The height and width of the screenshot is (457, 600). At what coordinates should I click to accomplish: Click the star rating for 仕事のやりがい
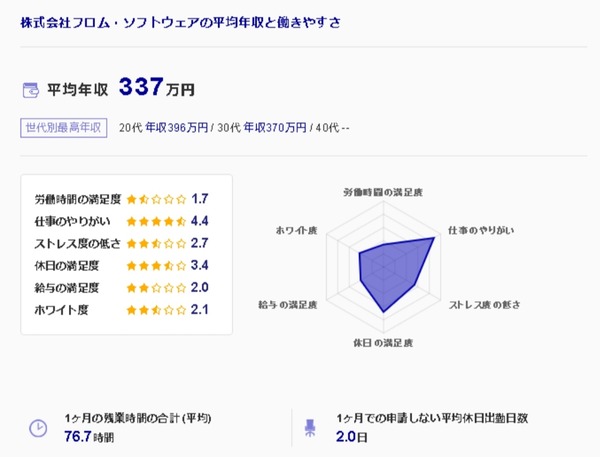[x=156, y=221]
